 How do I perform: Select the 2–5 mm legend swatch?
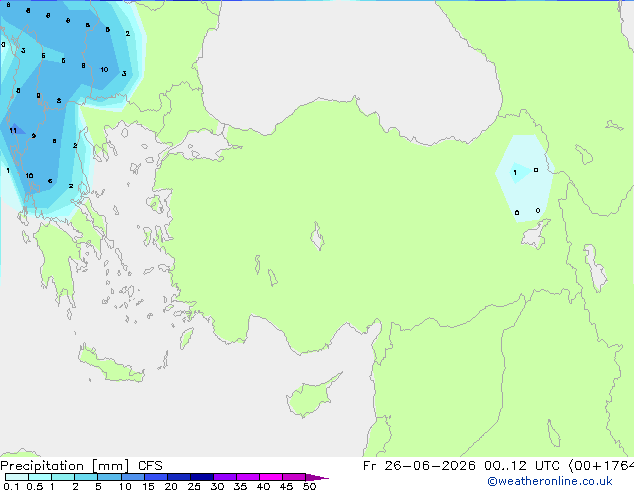tap(86, 477)
